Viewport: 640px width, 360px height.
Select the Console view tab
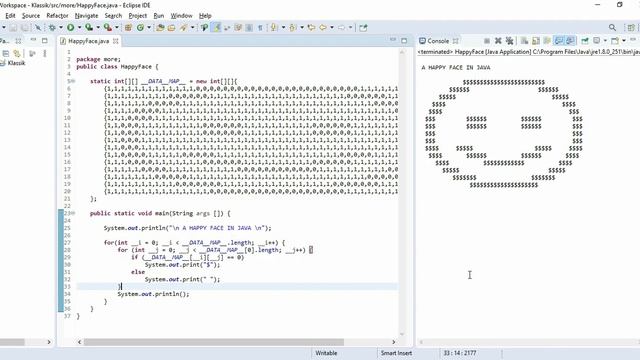coord(438,41)
